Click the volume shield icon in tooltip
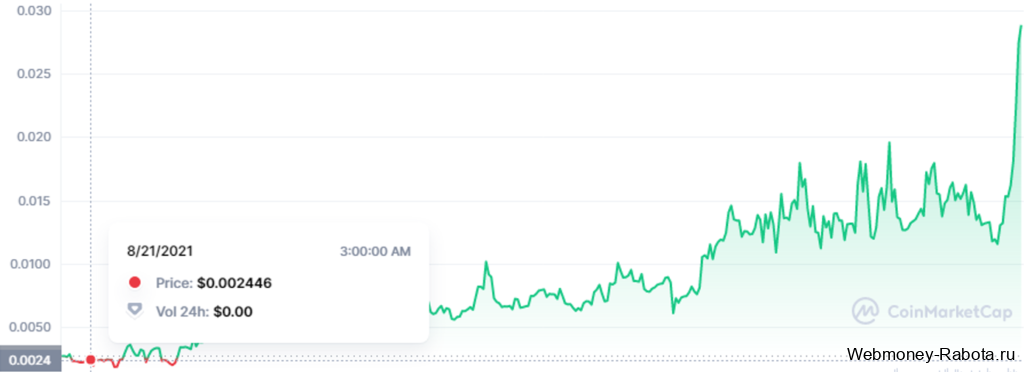 [135, 311]
